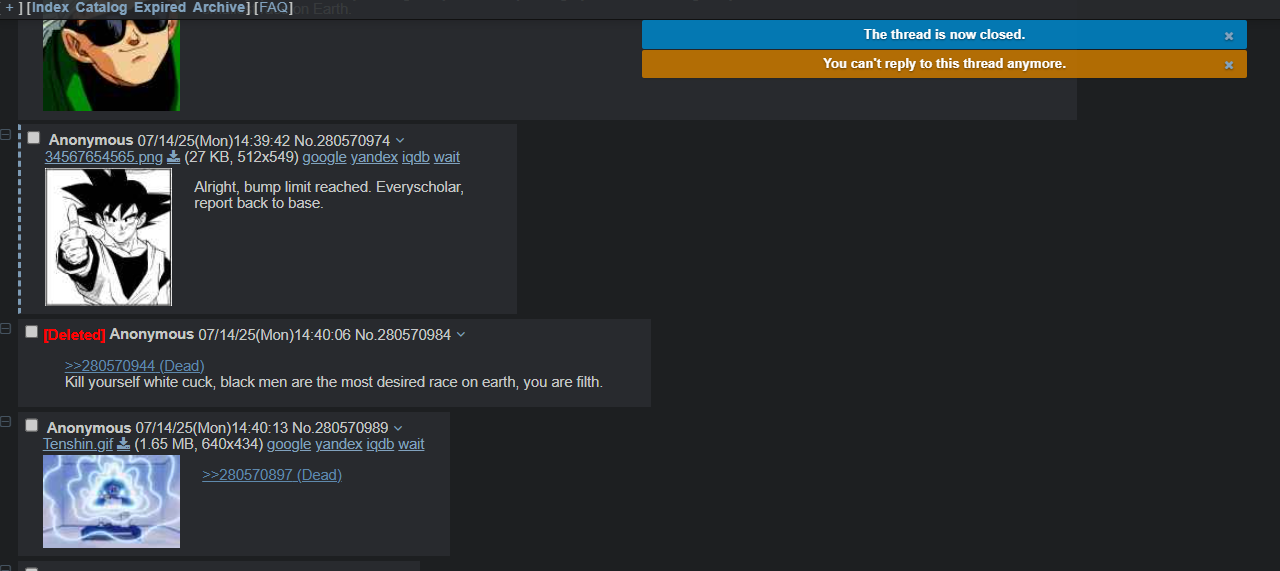Expand the Tenshin.gif thumbnail

[111, 502]
